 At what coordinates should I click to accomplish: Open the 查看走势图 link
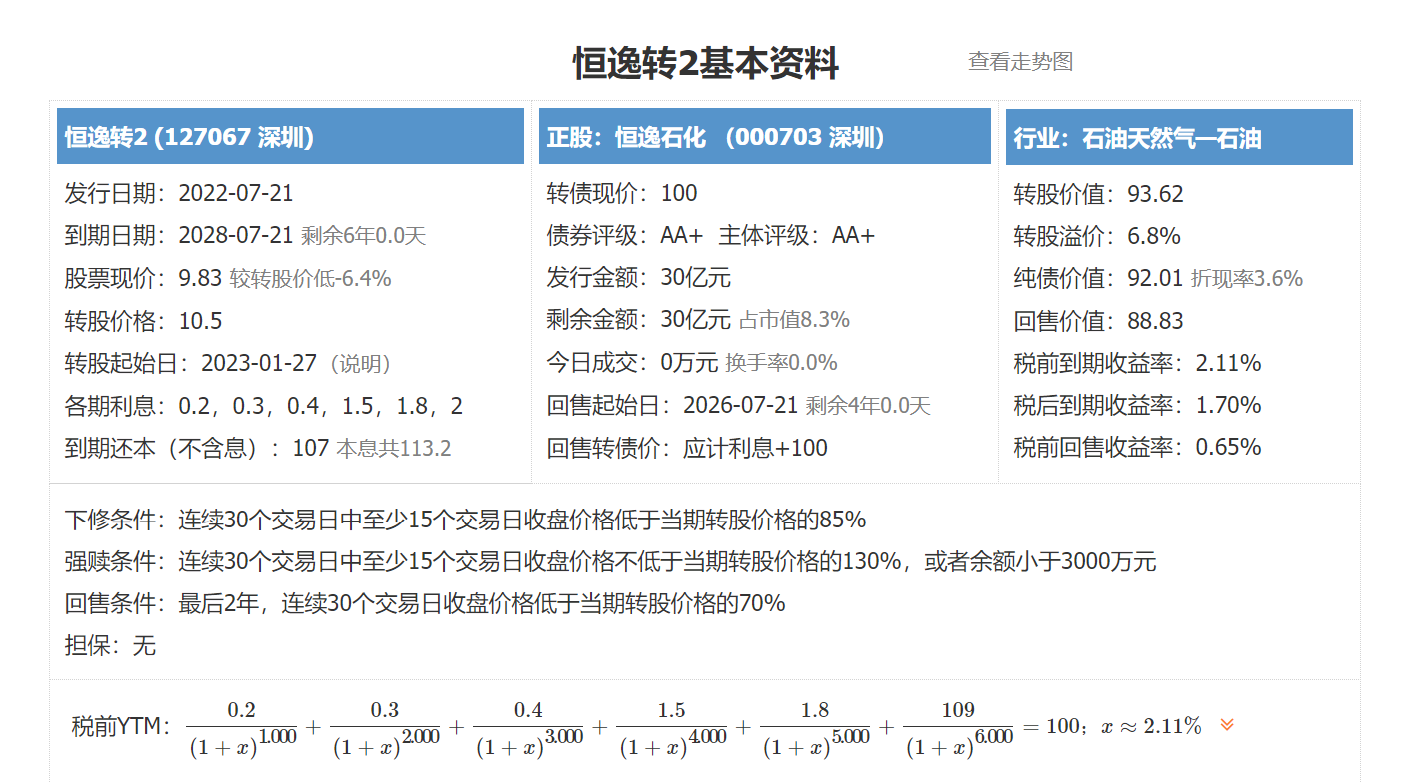1020,61
